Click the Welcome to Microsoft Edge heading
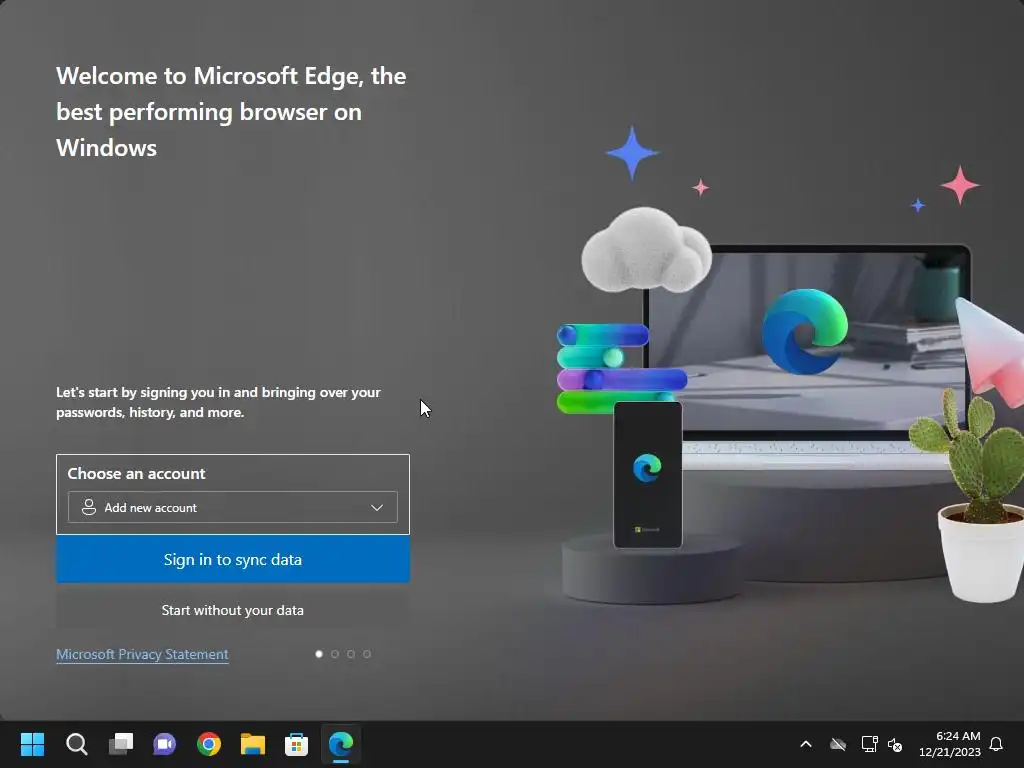Screen dimensions: 1024x768 [x=231, y=112]
